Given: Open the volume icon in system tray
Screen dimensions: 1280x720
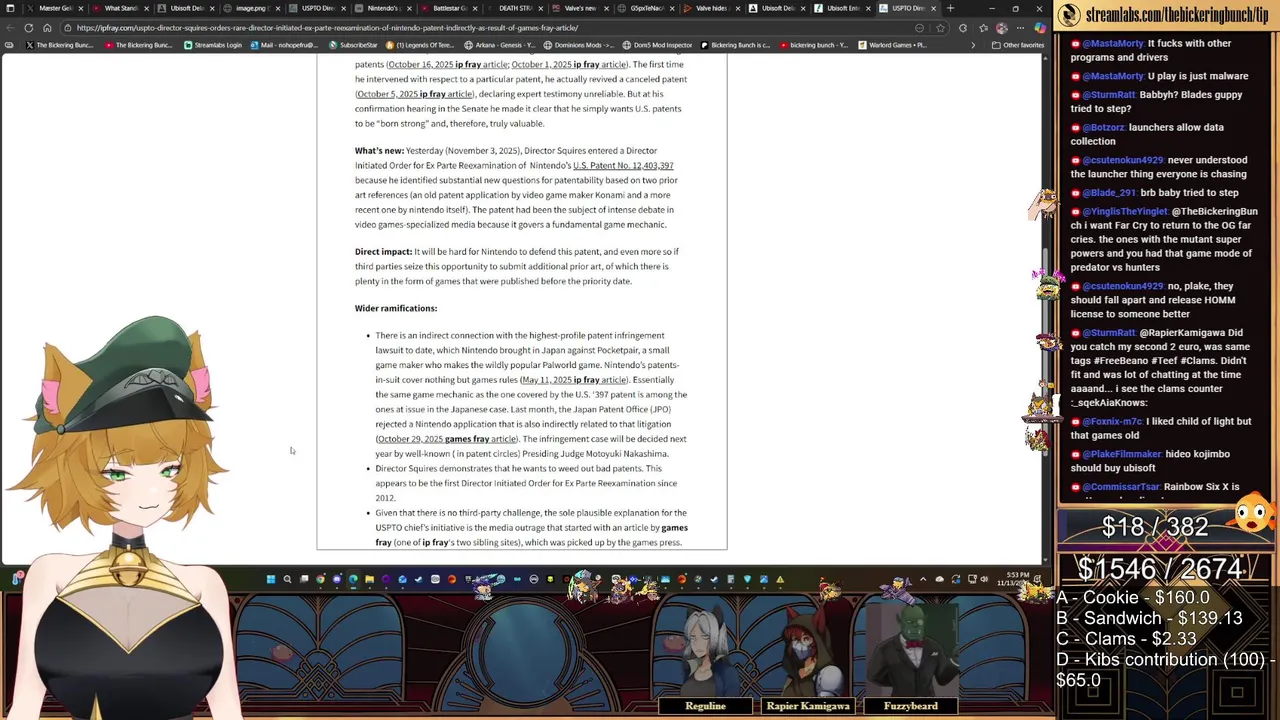Looking at the screenshot, I should 984,579.
